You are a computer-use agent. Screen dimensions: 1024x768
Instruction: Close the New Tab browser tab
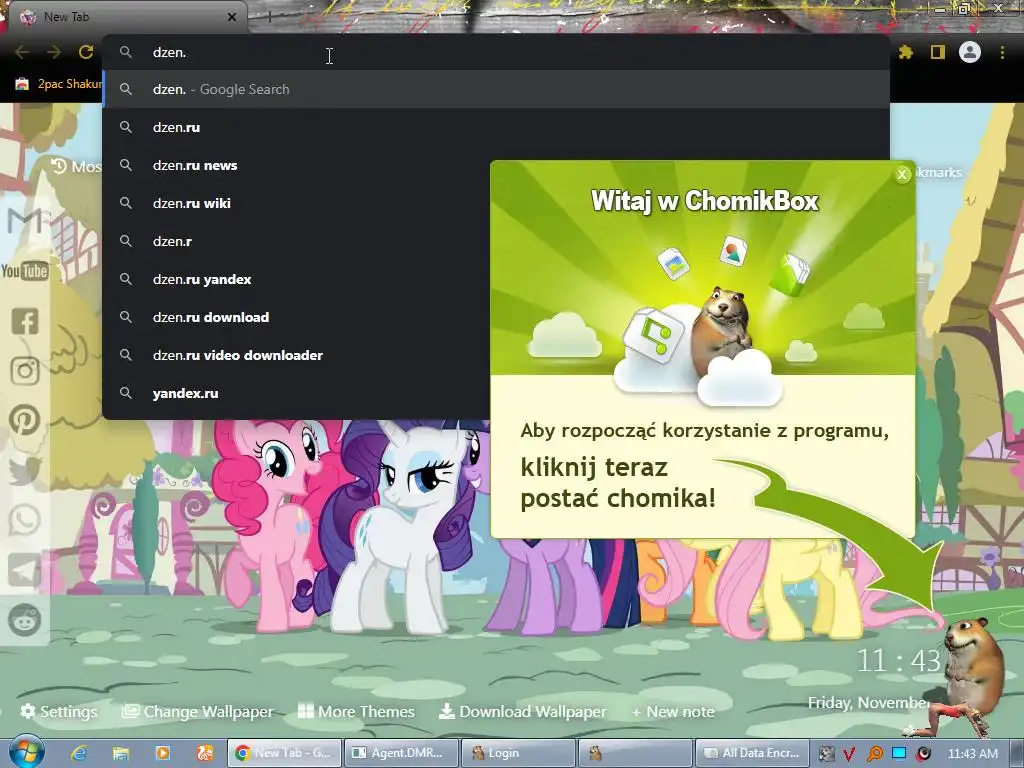click(x=232, y=17)
